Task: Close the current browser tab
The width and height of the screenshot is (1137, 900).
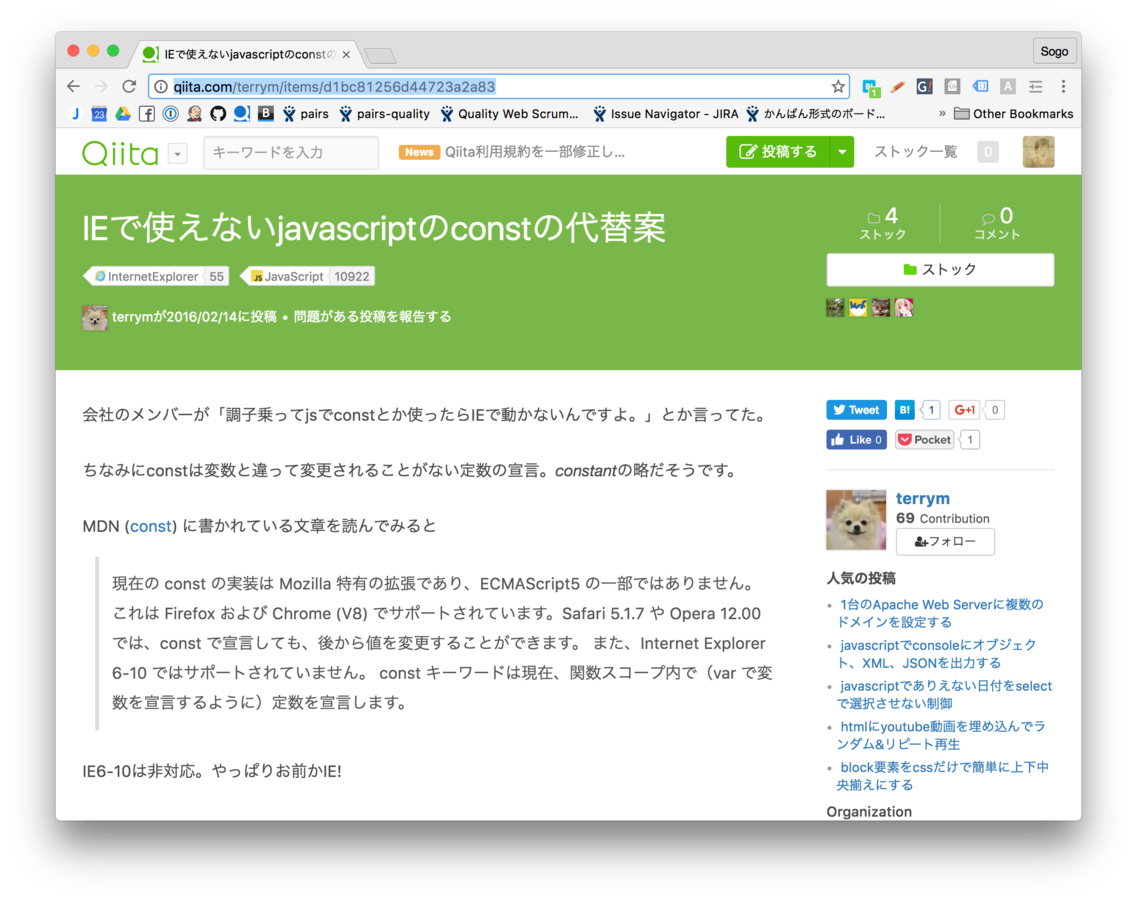Action: pyautogui.click(x=347, y=54)
